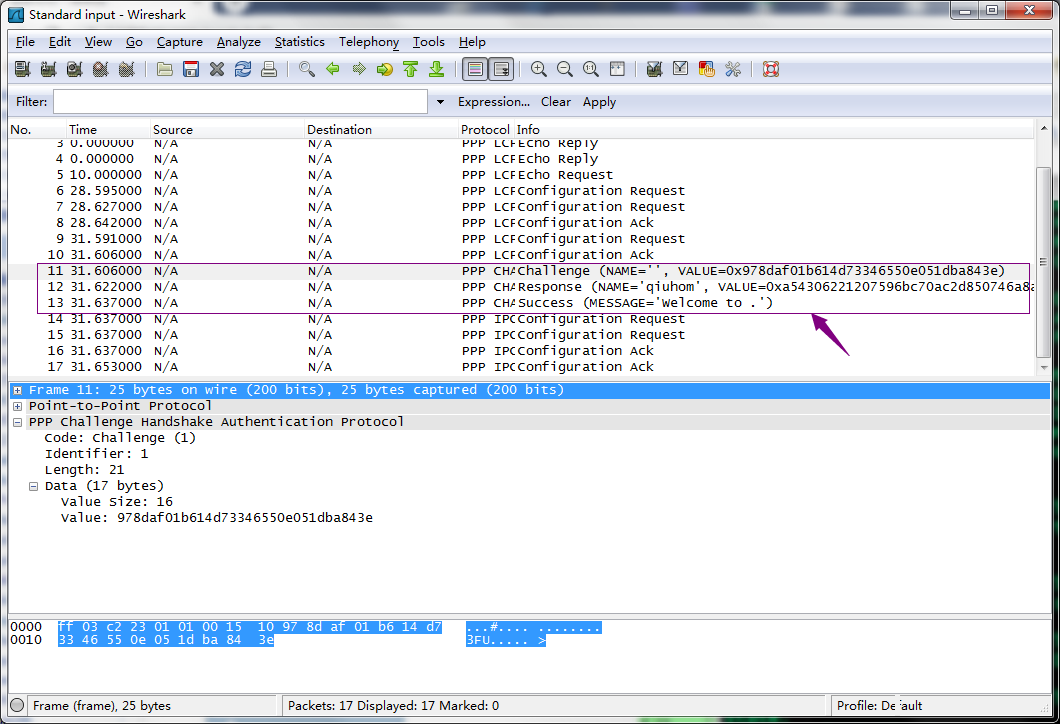Jump to the last packet
1060x724 pixels.
coord(437,69)
